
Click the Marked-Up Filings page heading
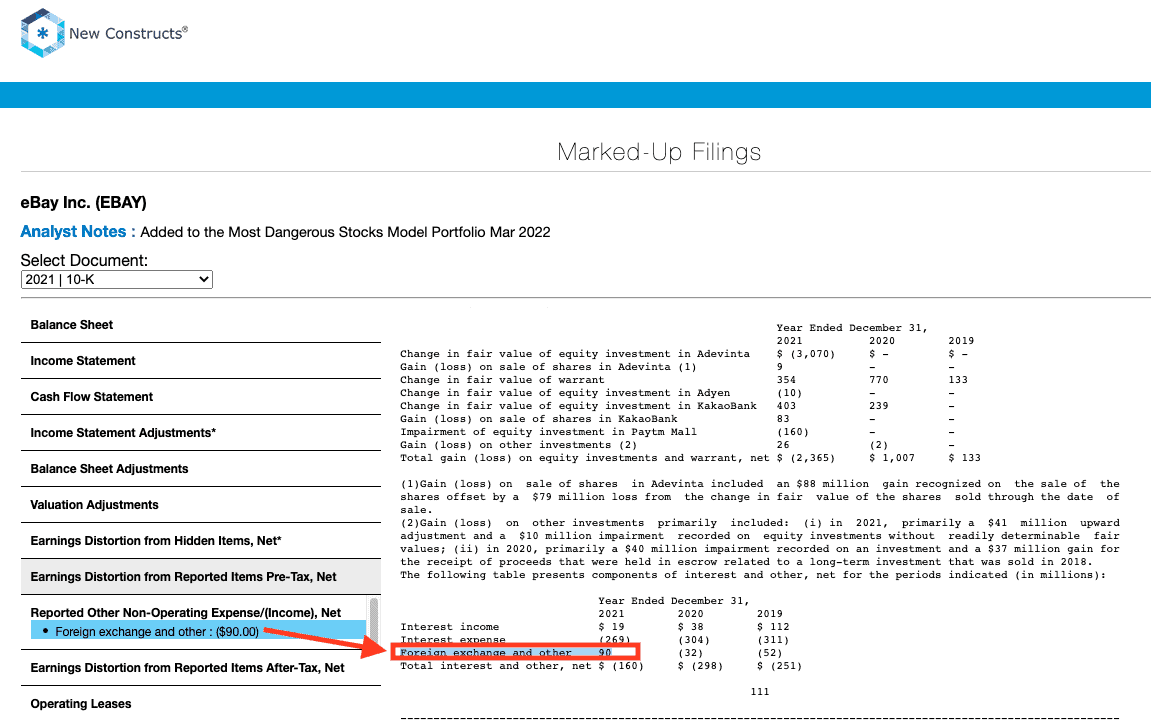click(x=658, y=152)
